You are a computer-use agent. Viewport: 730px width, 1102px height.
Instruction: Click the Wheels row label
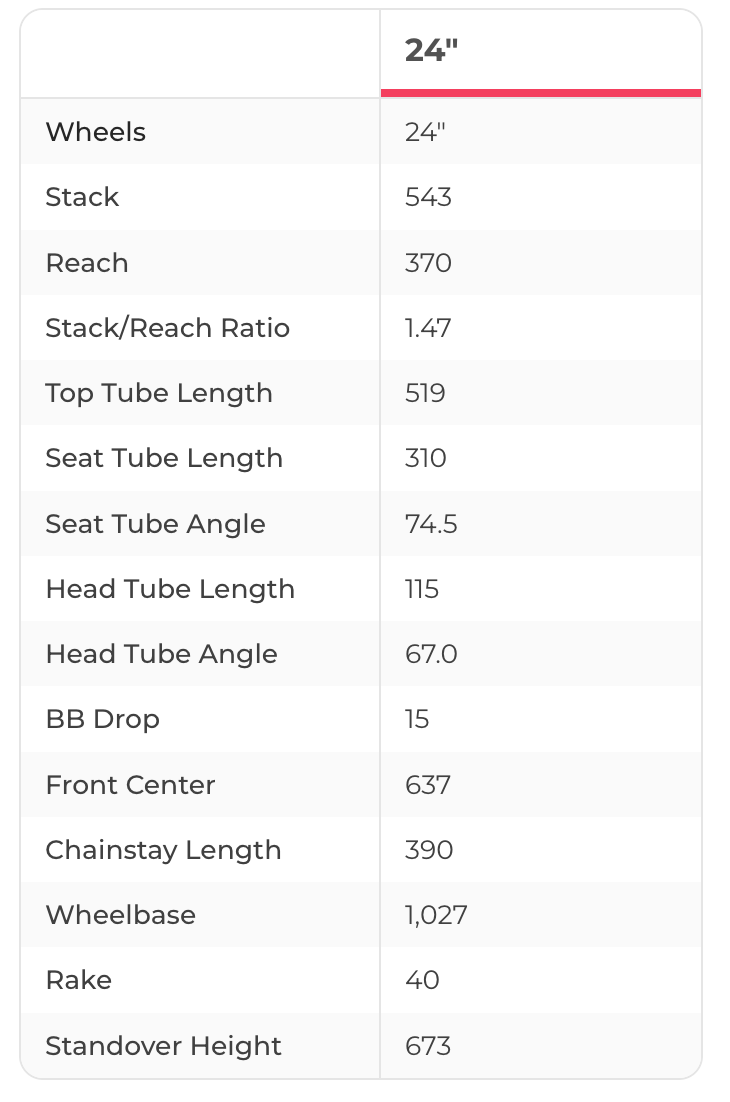[96, 132]
